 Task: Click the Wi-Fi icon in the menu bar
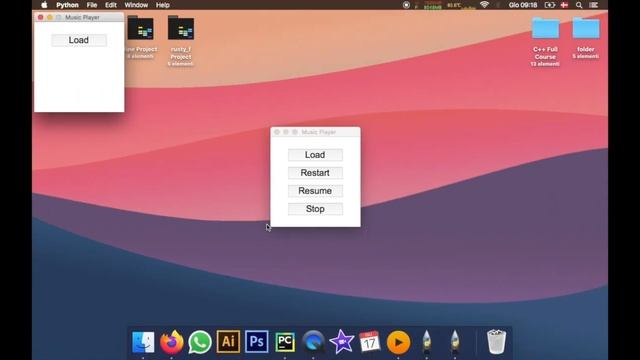(484, 5)
